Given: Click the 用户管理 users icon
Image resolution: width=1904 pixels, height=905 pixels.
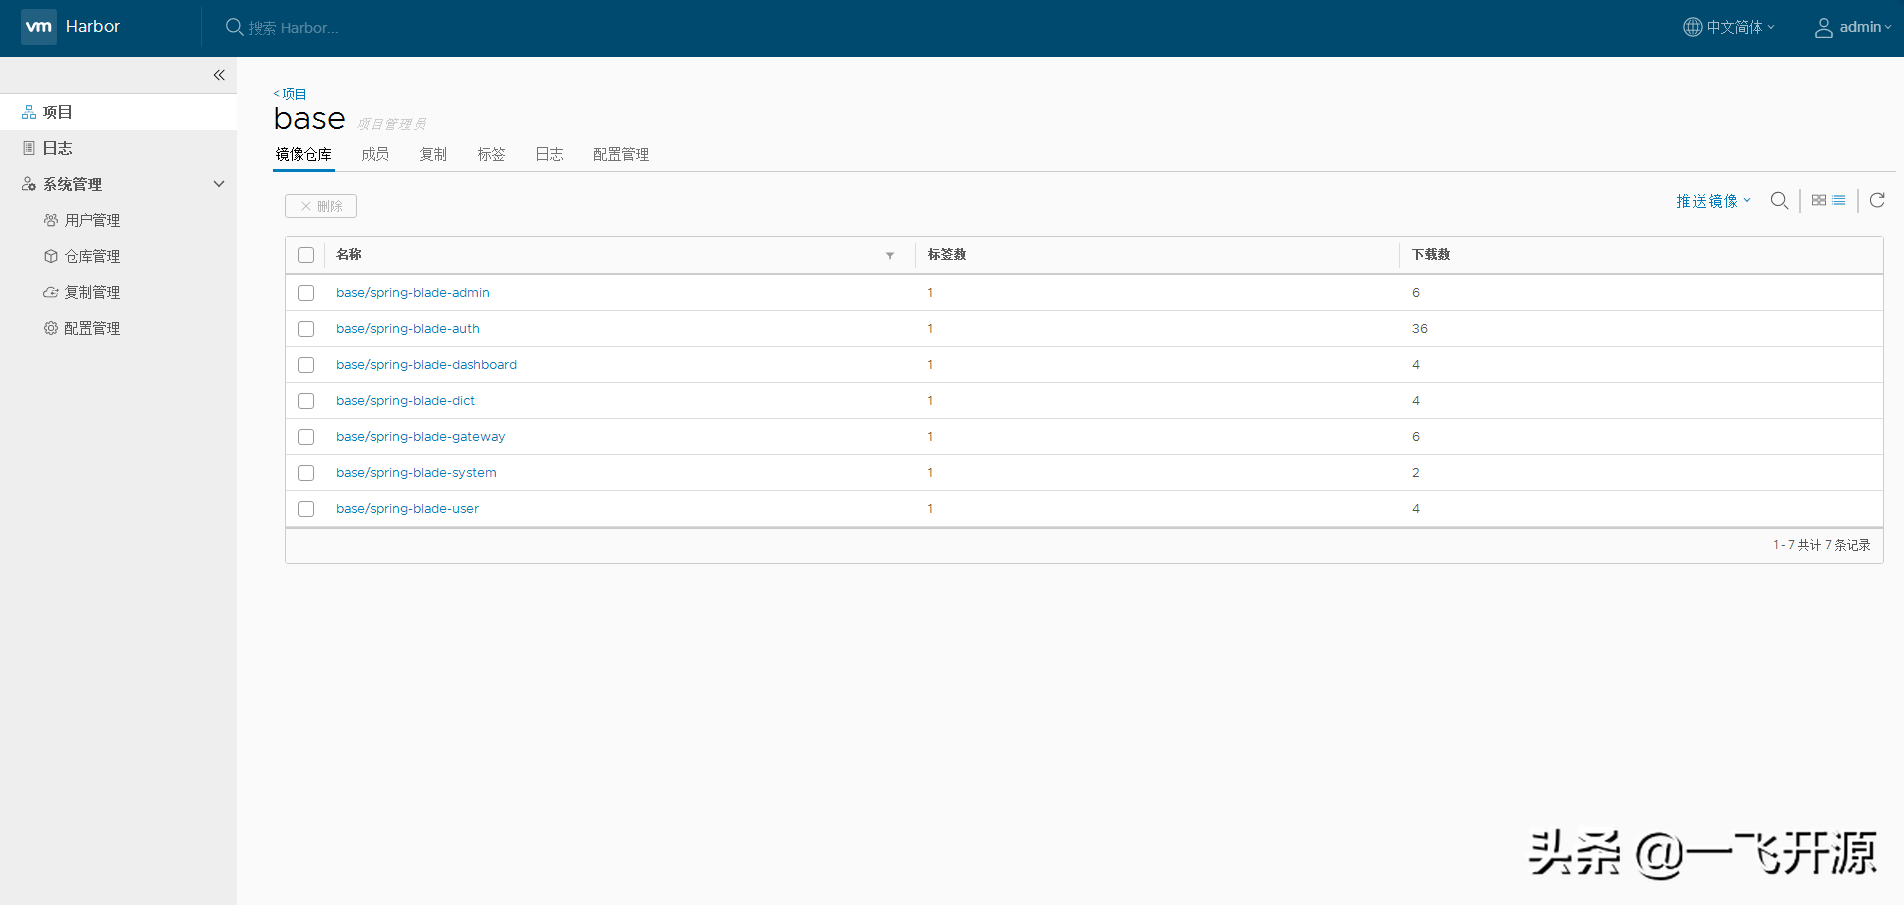Looking at the screenshot, I should click(51, 220).
